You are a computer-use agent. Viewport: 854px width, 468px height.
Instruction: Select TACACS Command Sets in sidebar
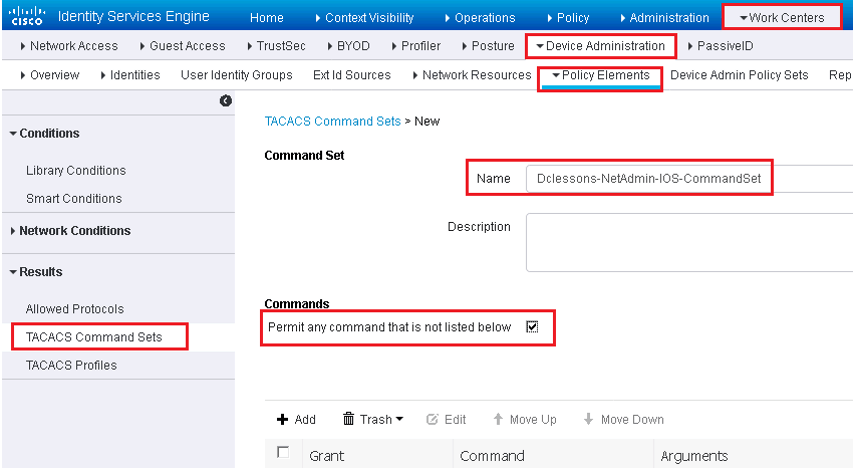(x=94, y=337)
